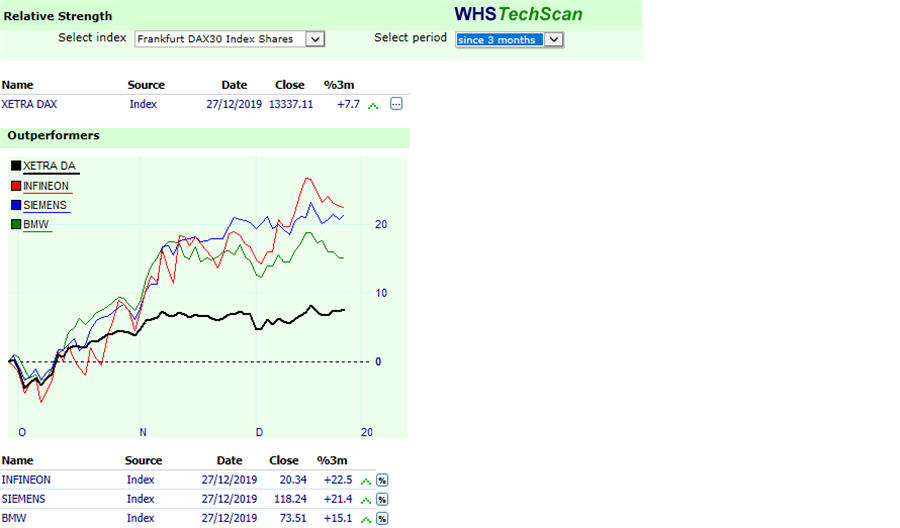Viewport: 900px width, 528px height.
Task: Click the green trend icon in XETRA DAX row
Action: pos(373,106)
